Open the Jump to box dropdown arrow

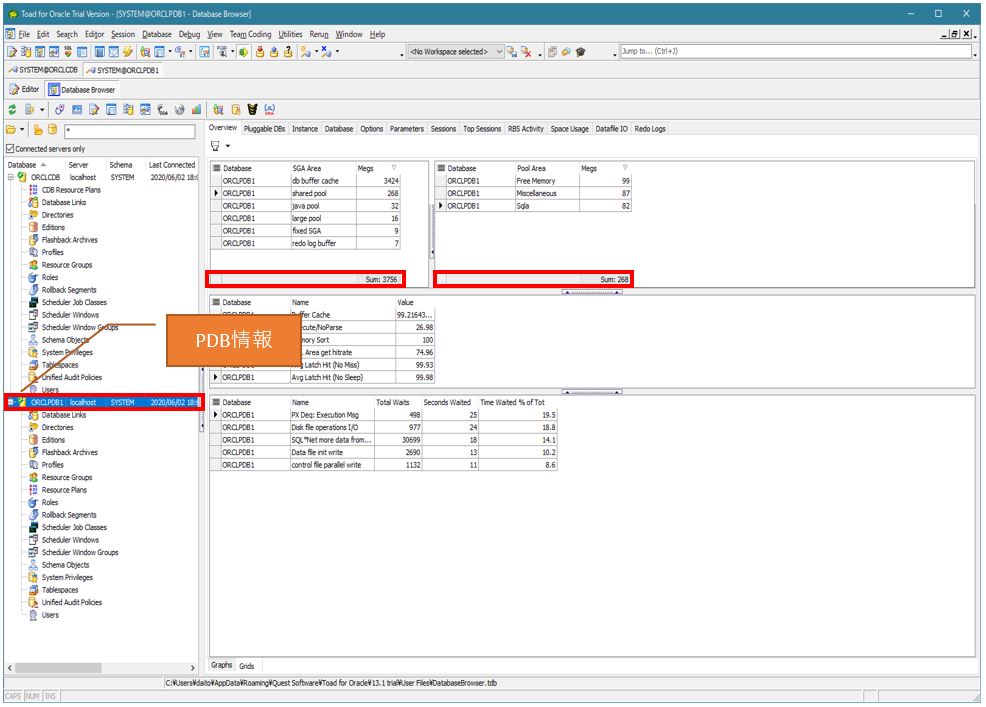975,54
